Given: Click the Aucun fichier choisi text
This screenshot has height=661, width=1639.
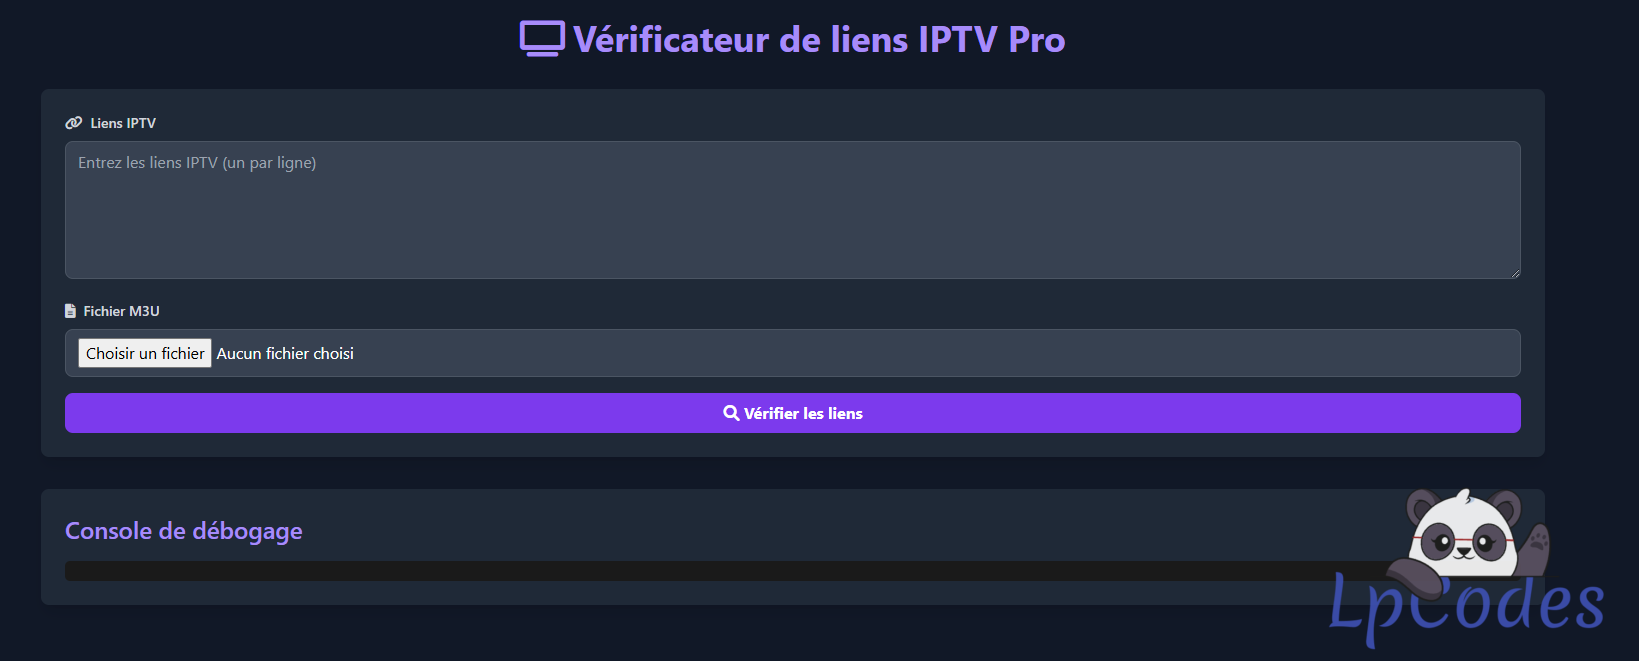Looking at the screenshot, I should (284, 352).
